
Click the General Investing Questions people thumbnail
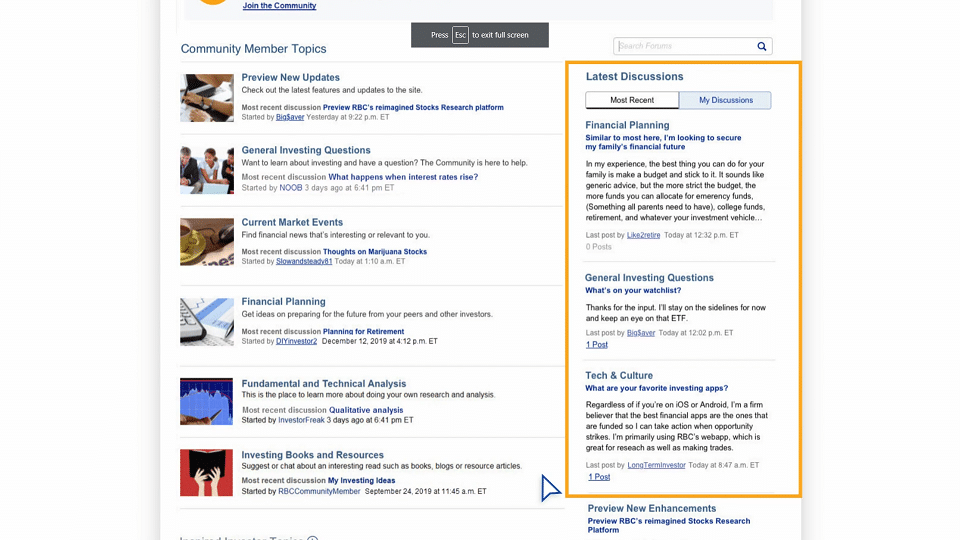[206, 170]
